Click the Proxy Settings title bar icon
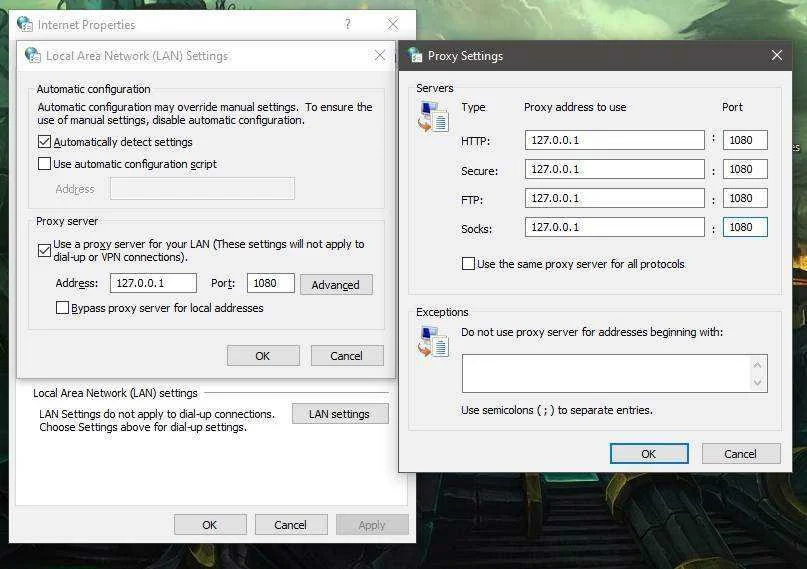Viewport: 807px width, 569px height. [415, 55]
